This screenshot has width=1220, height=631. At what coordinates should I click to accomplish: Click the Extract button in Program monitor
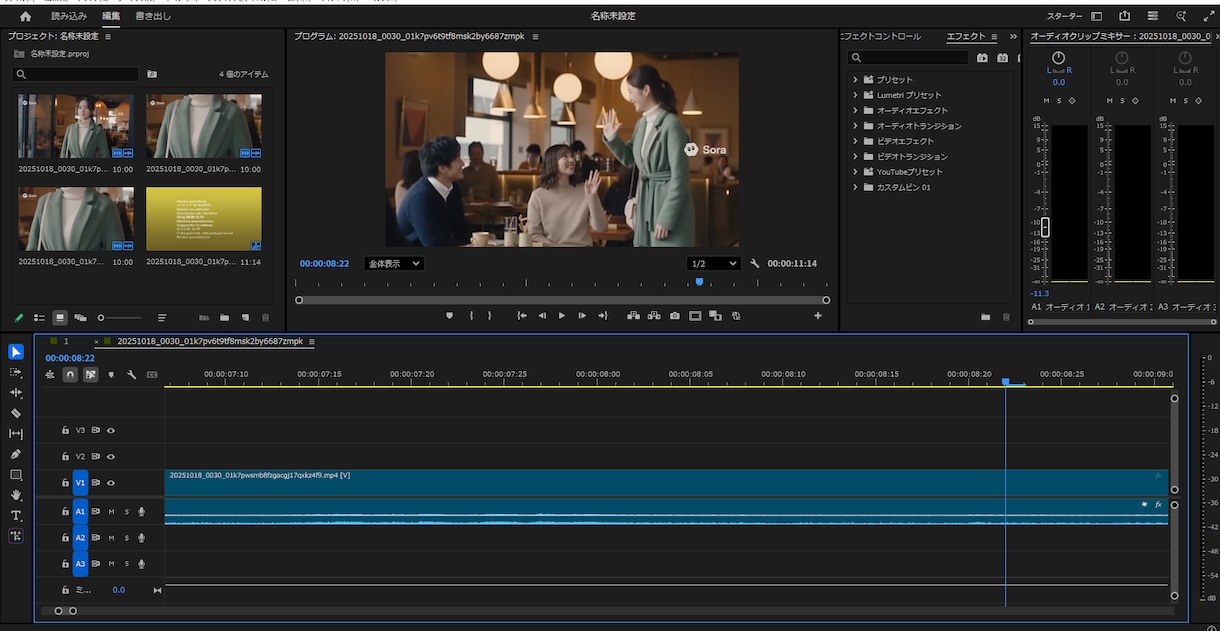[654, 316]
